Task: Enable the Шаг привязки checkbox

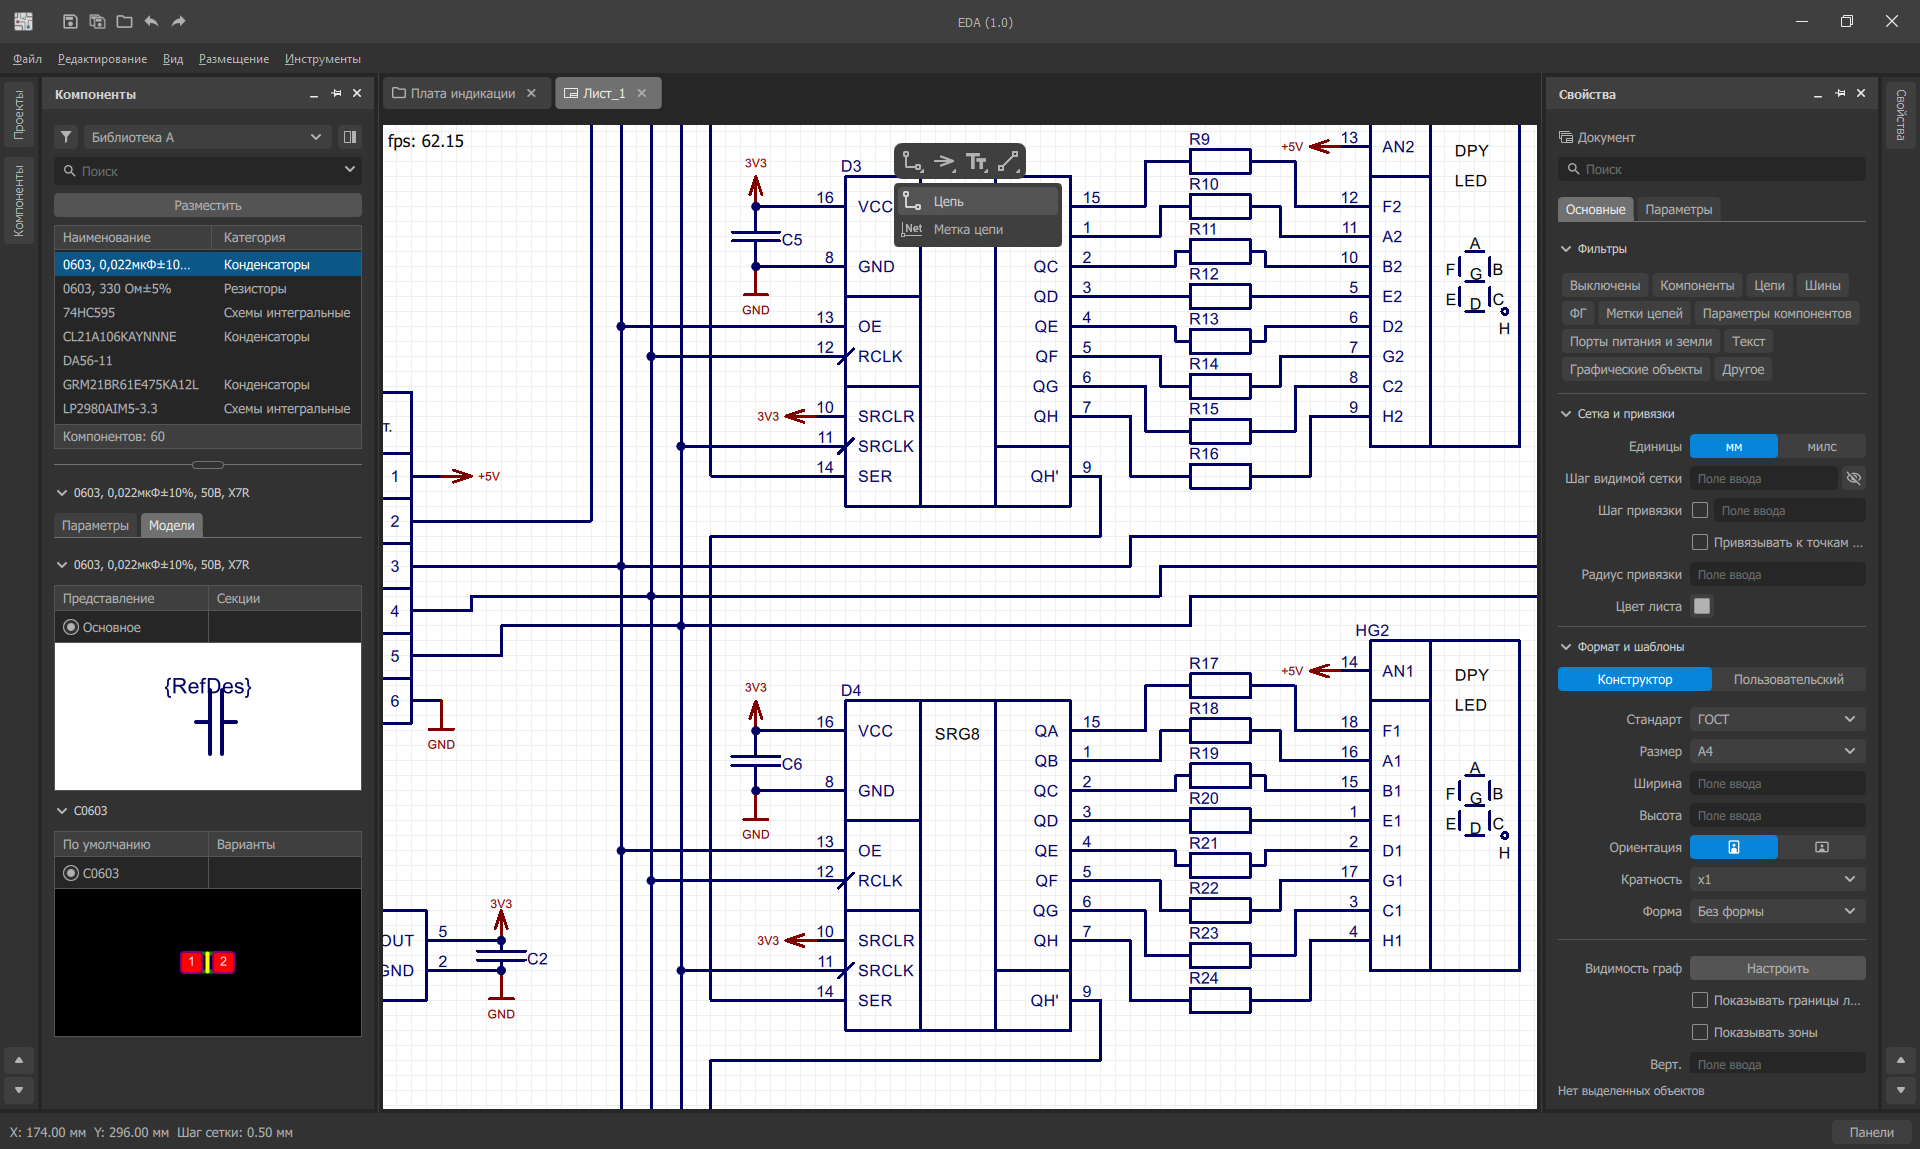Action: (x=1700, y=510)
